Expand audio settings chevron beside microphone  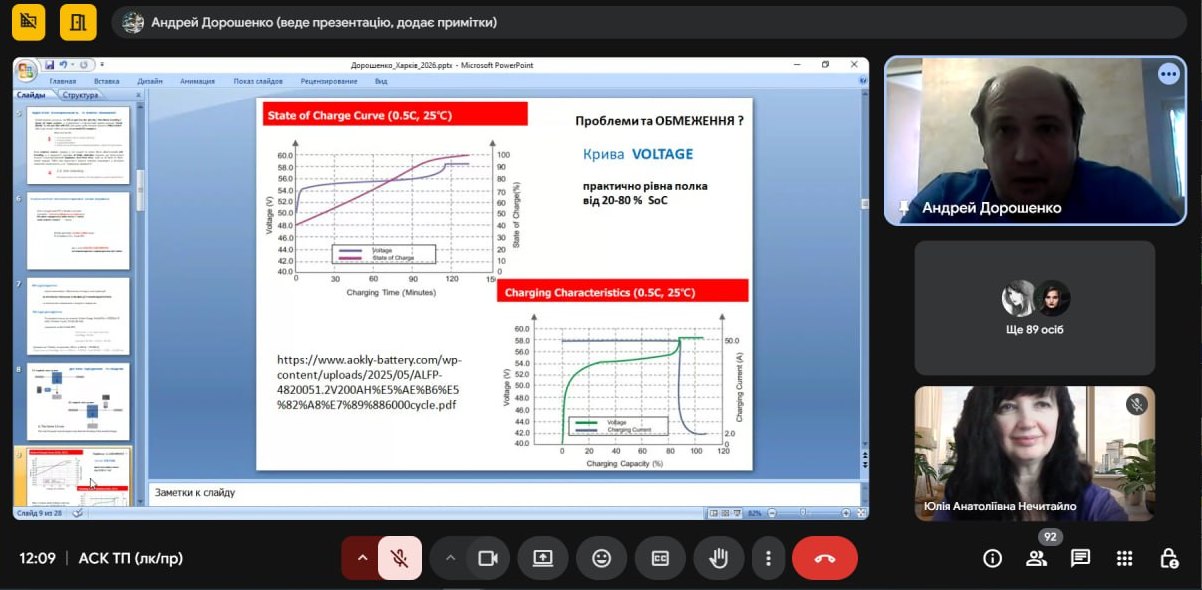click(x=361, y=558)
